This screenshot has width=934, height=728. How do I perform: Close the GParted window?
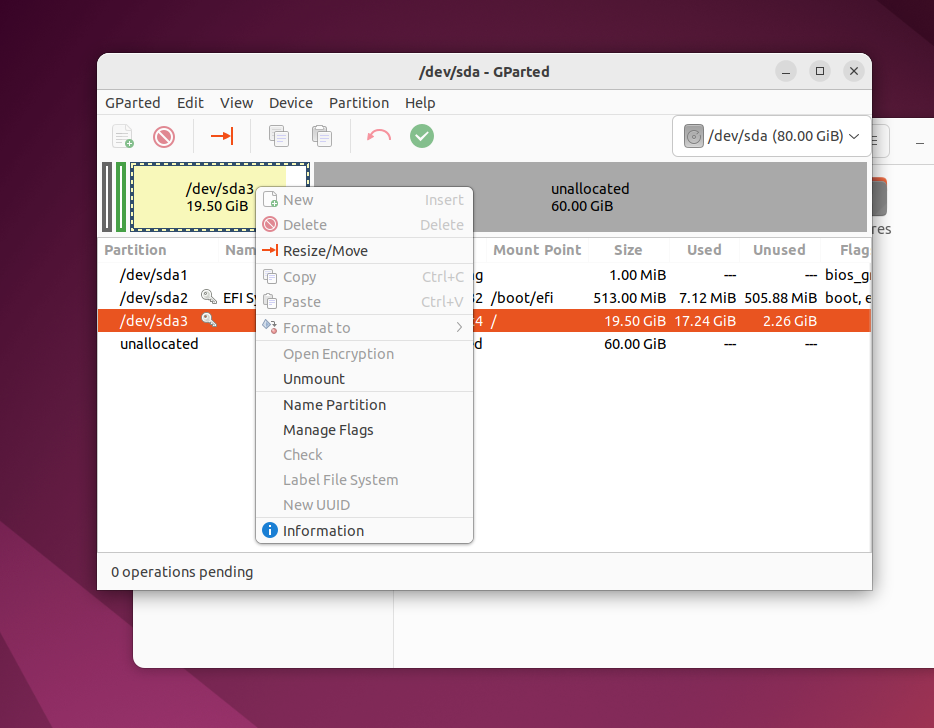pos(854,71)
